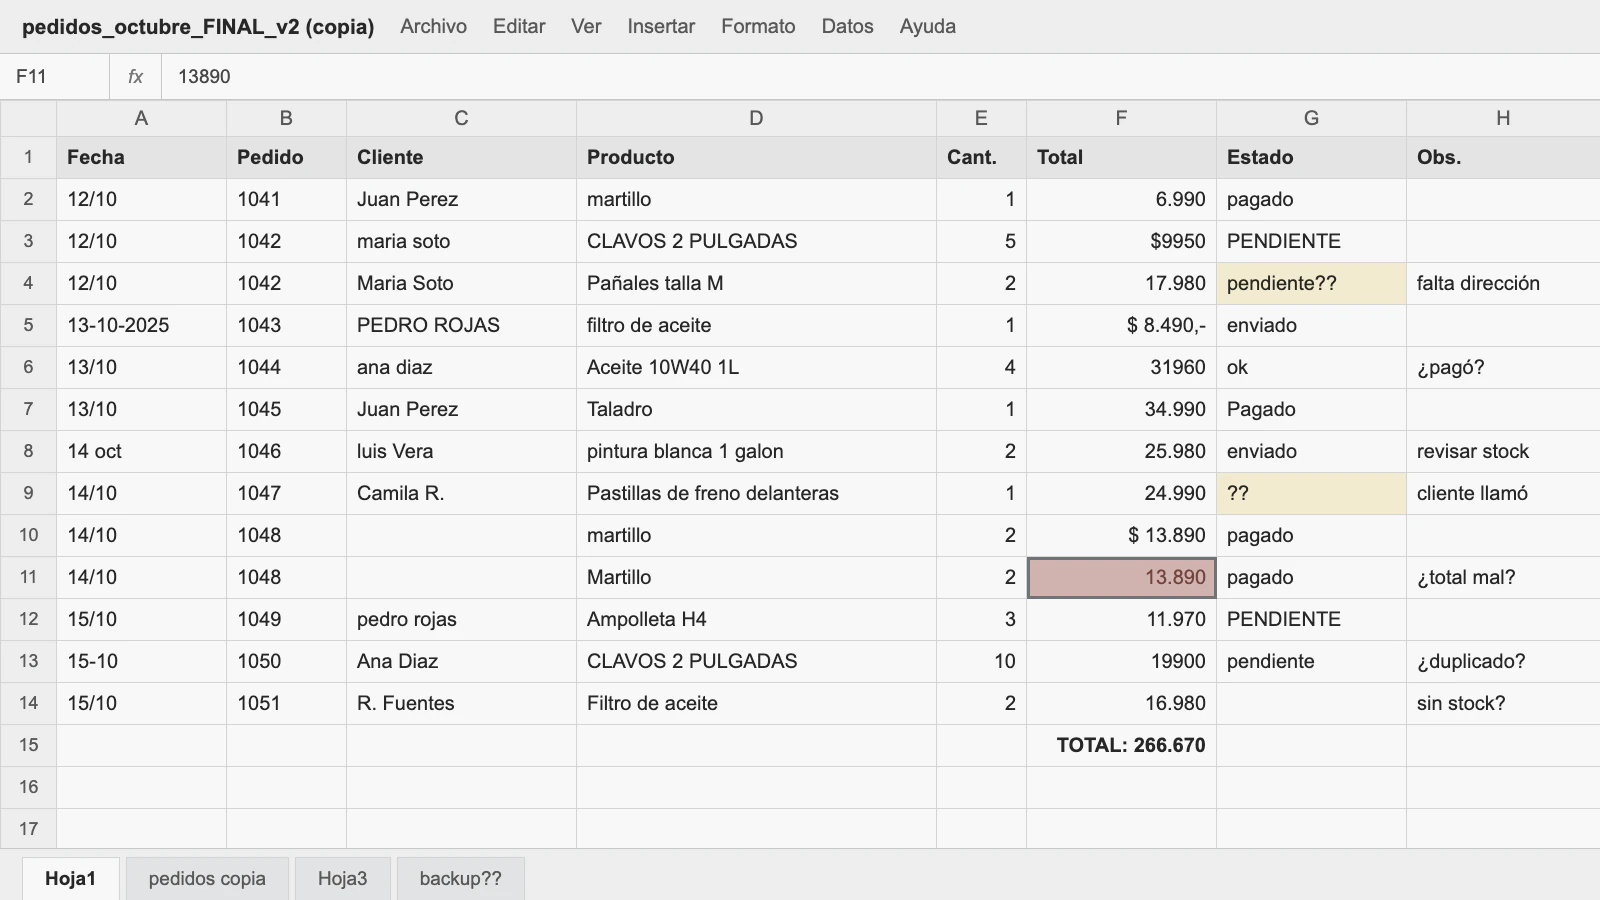The width and height of the screenshot is (1600, 900).
Task: Open the Datos menu
Action: (847, 26)
